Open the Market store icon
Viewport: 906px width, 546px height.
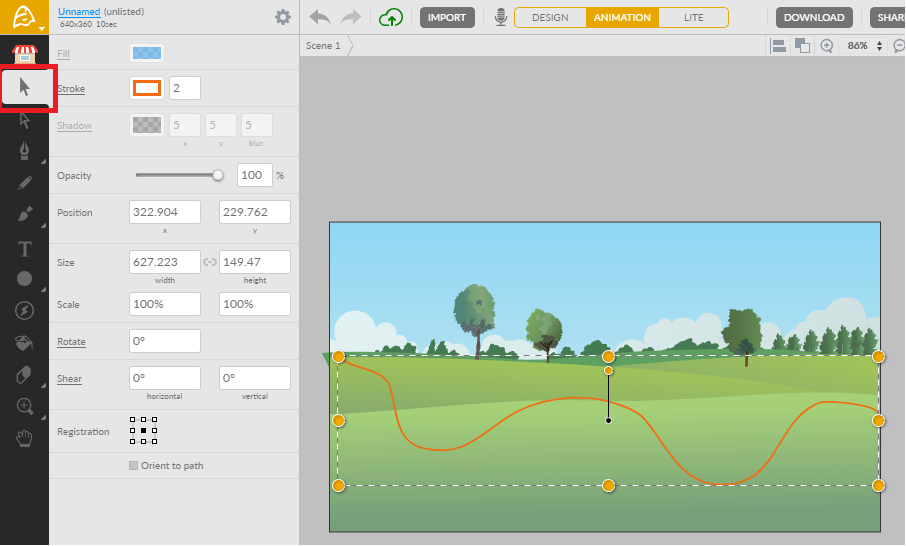pos(24,55)
